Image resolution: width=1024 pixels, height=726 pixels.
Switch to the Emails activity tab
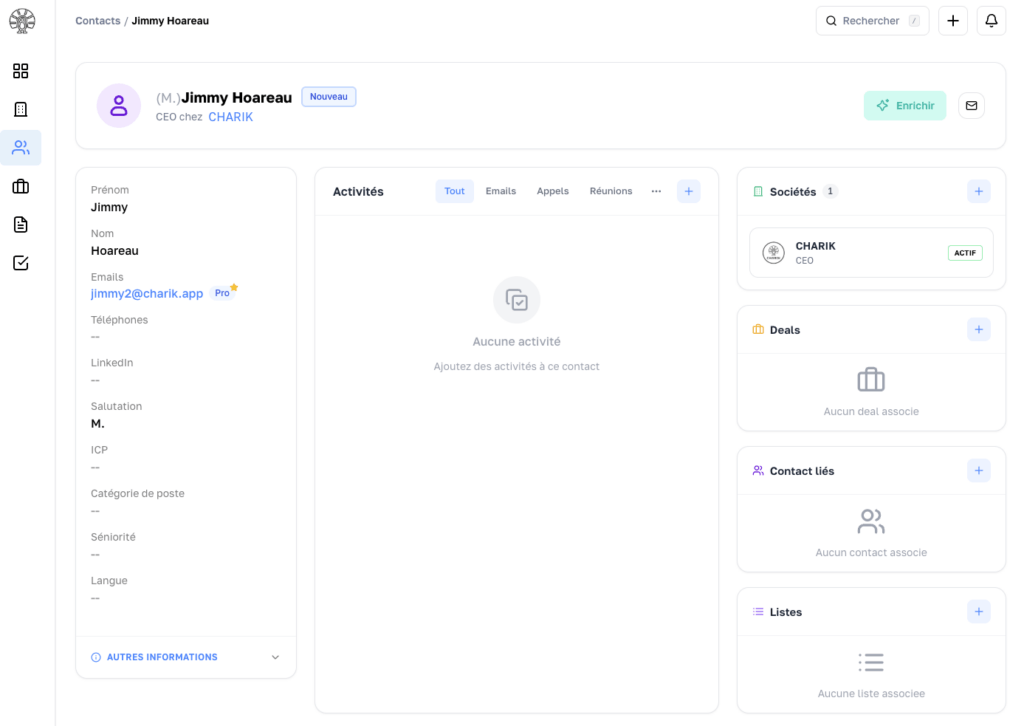tap(501, 191)
